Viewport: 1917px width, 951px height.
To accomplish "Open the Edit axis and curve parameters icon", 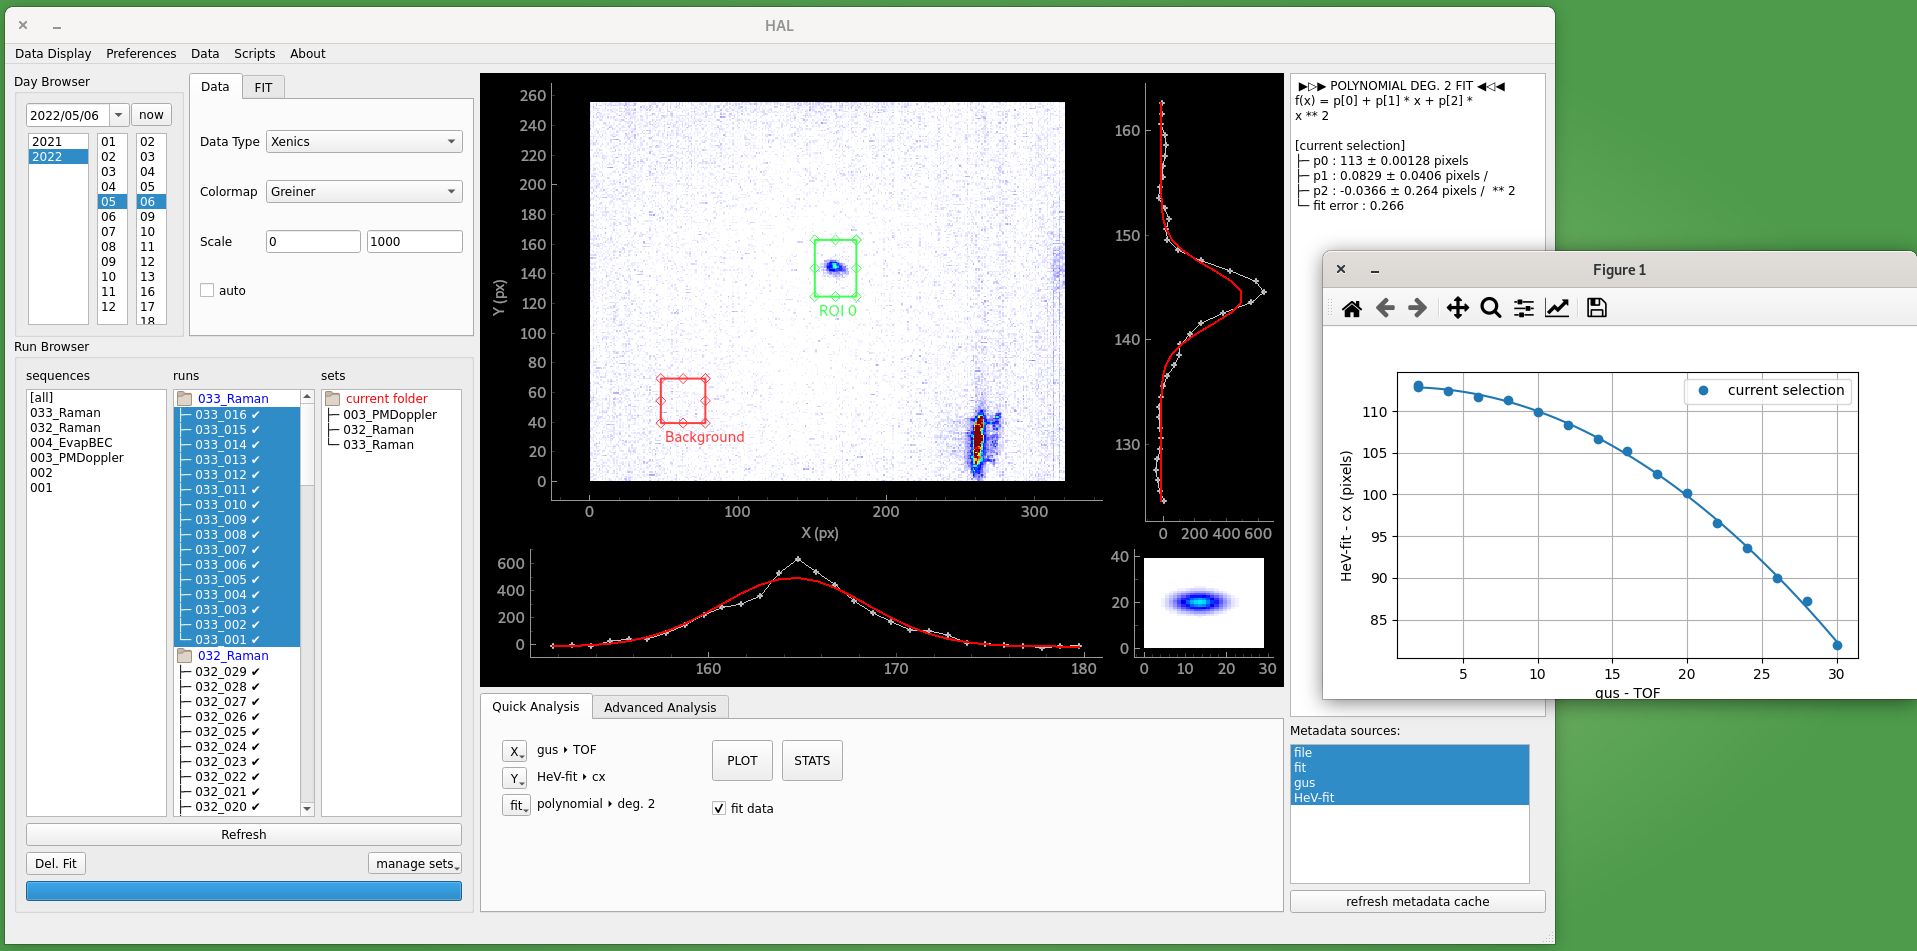I will pos(1557,308).
